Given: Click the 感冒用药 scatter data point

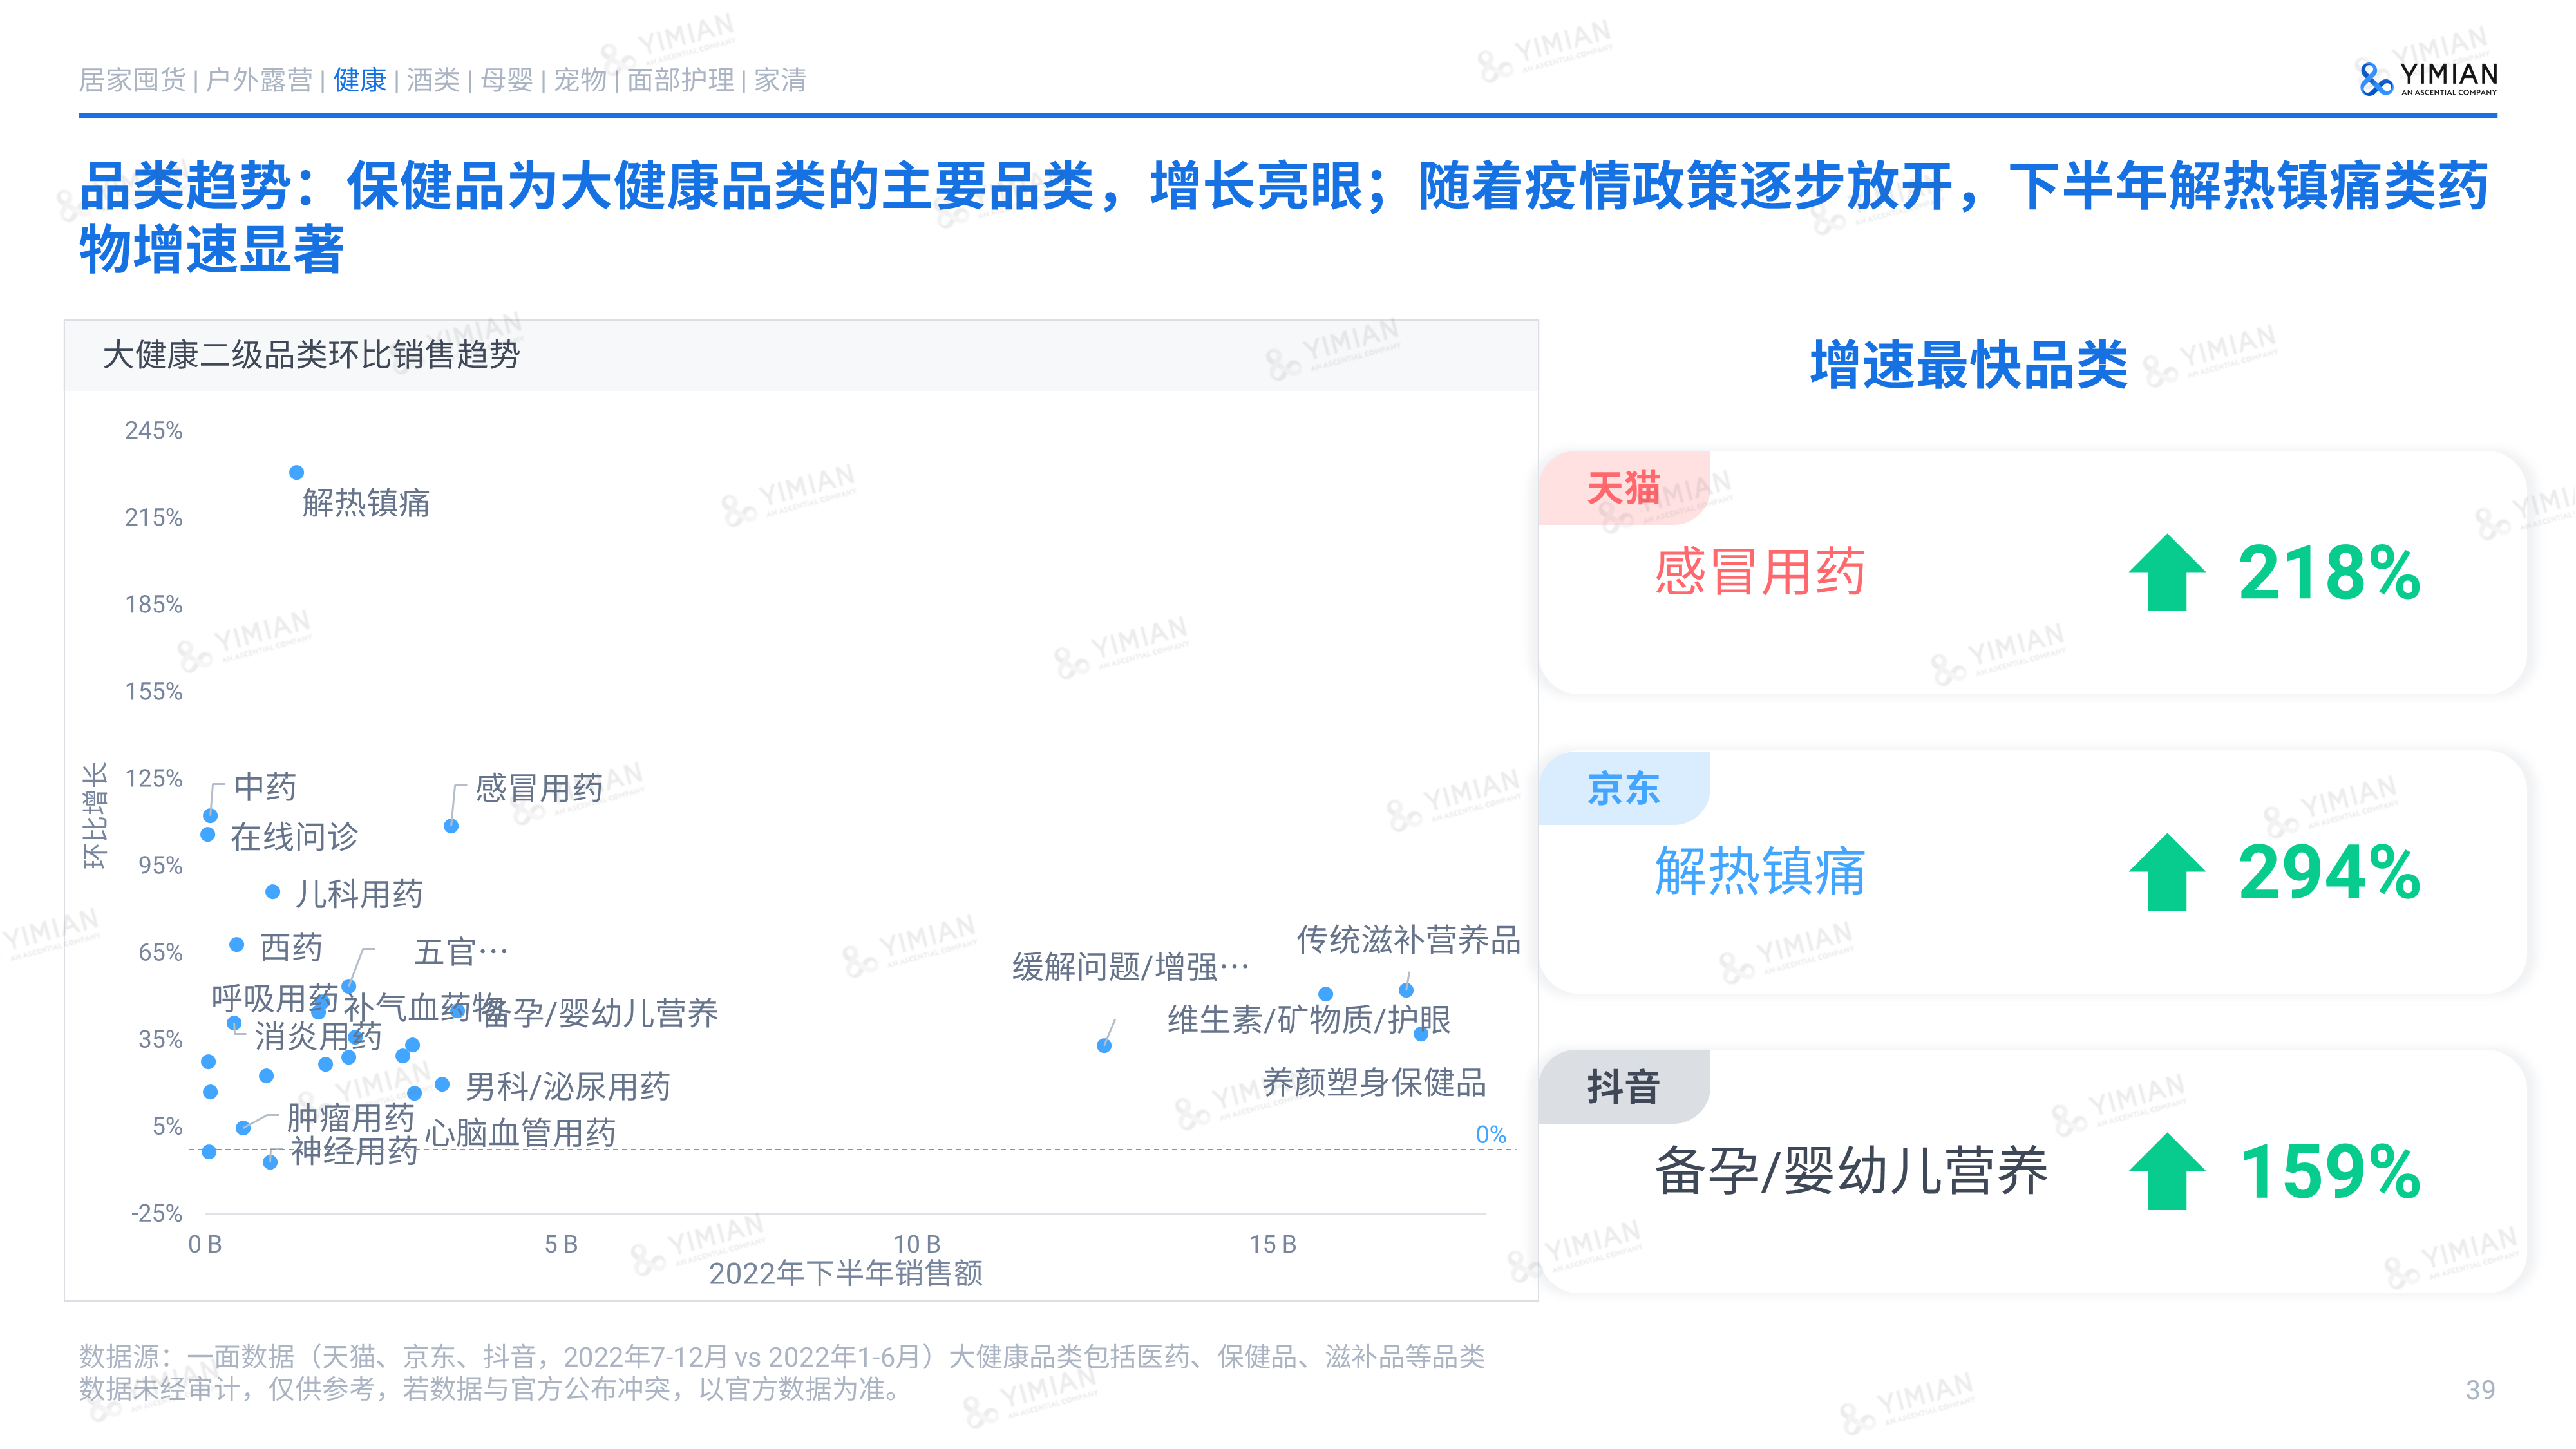Looking at the screenshot, I should click(451, 826).
